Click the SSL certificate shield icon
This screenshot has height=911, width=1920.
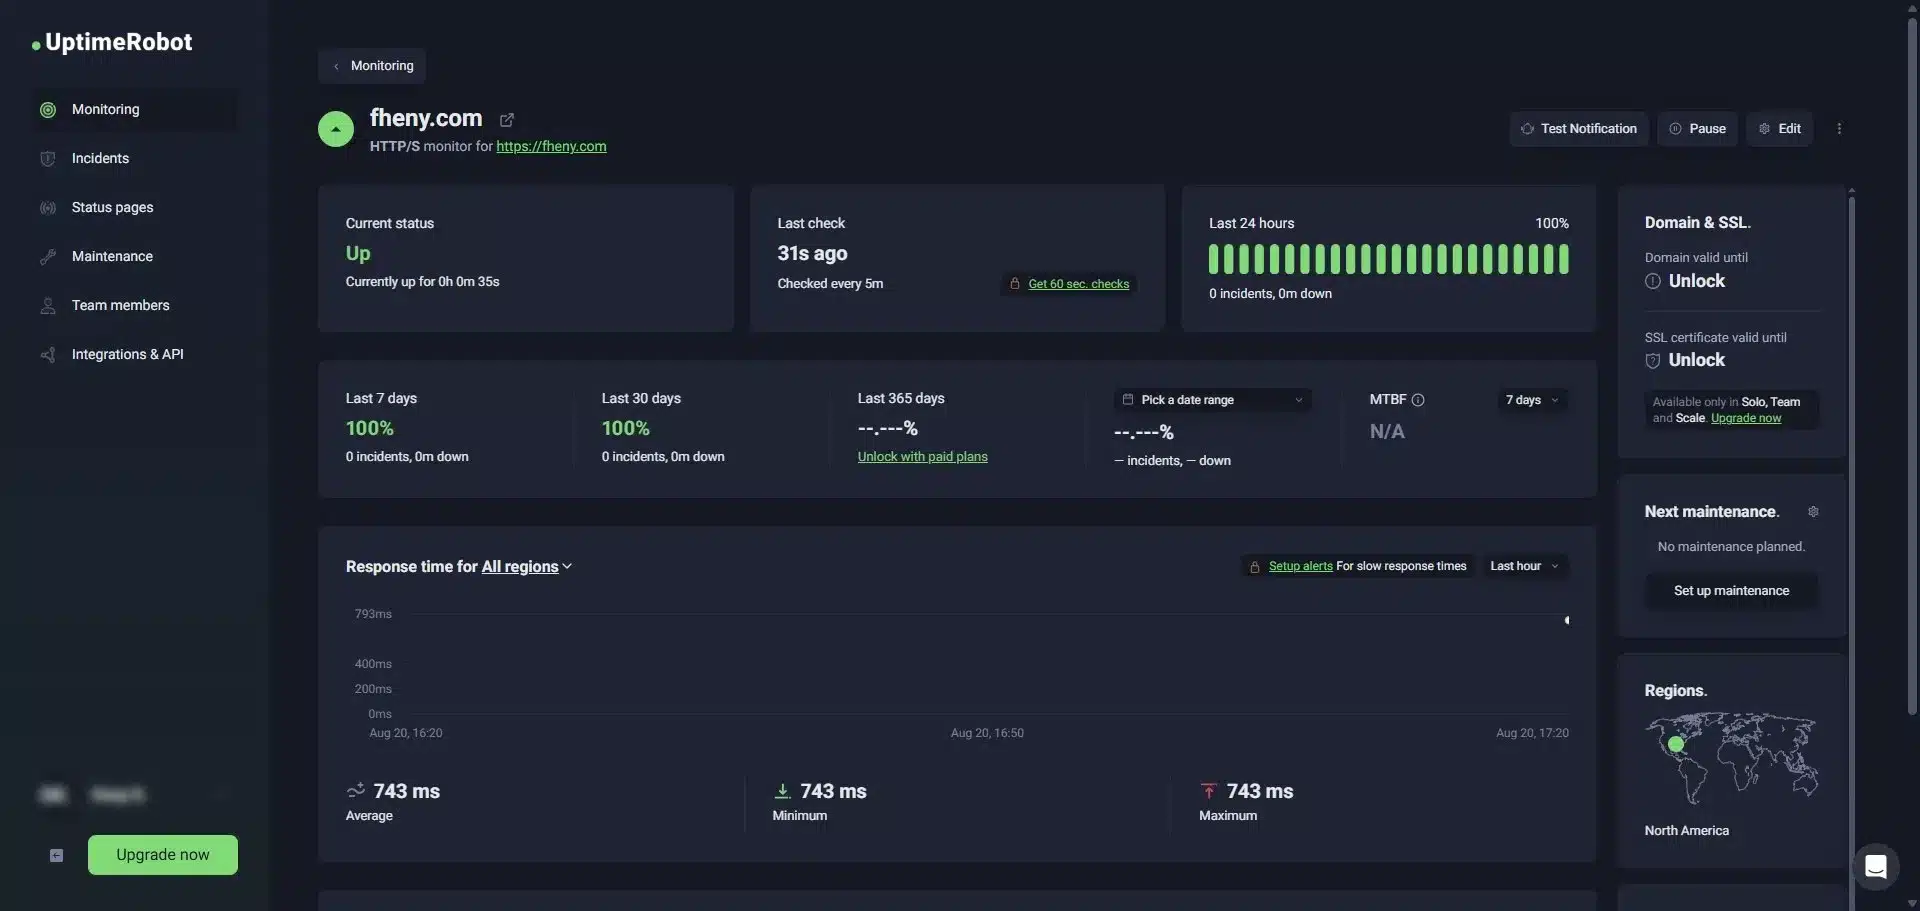pos(1653,360)
